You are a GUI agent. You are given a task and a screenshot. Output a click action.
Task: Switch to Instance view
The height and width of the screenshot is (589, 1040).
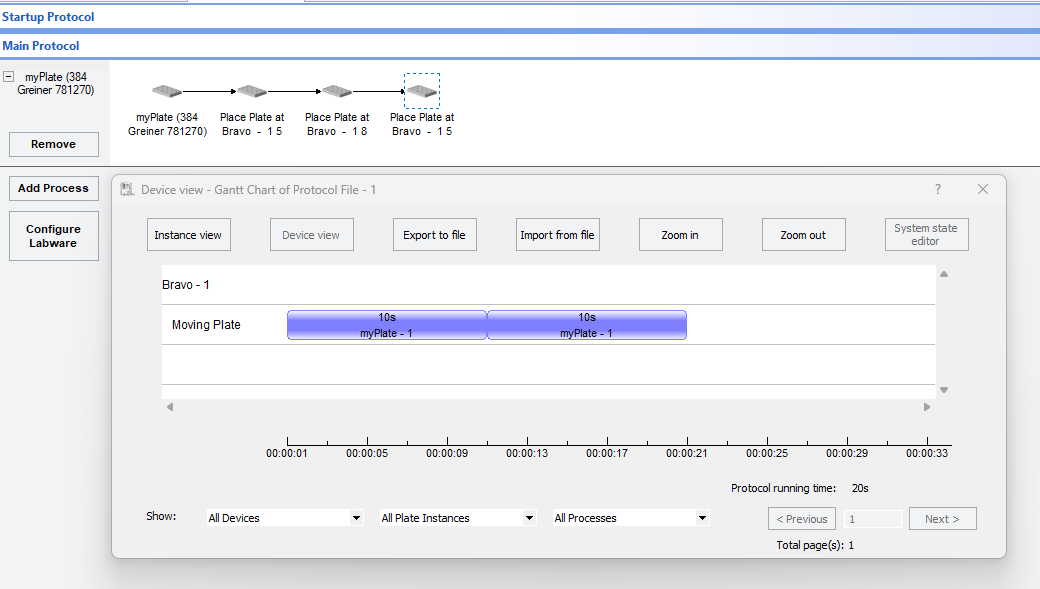pyautogui.click(x=188, y=235)
